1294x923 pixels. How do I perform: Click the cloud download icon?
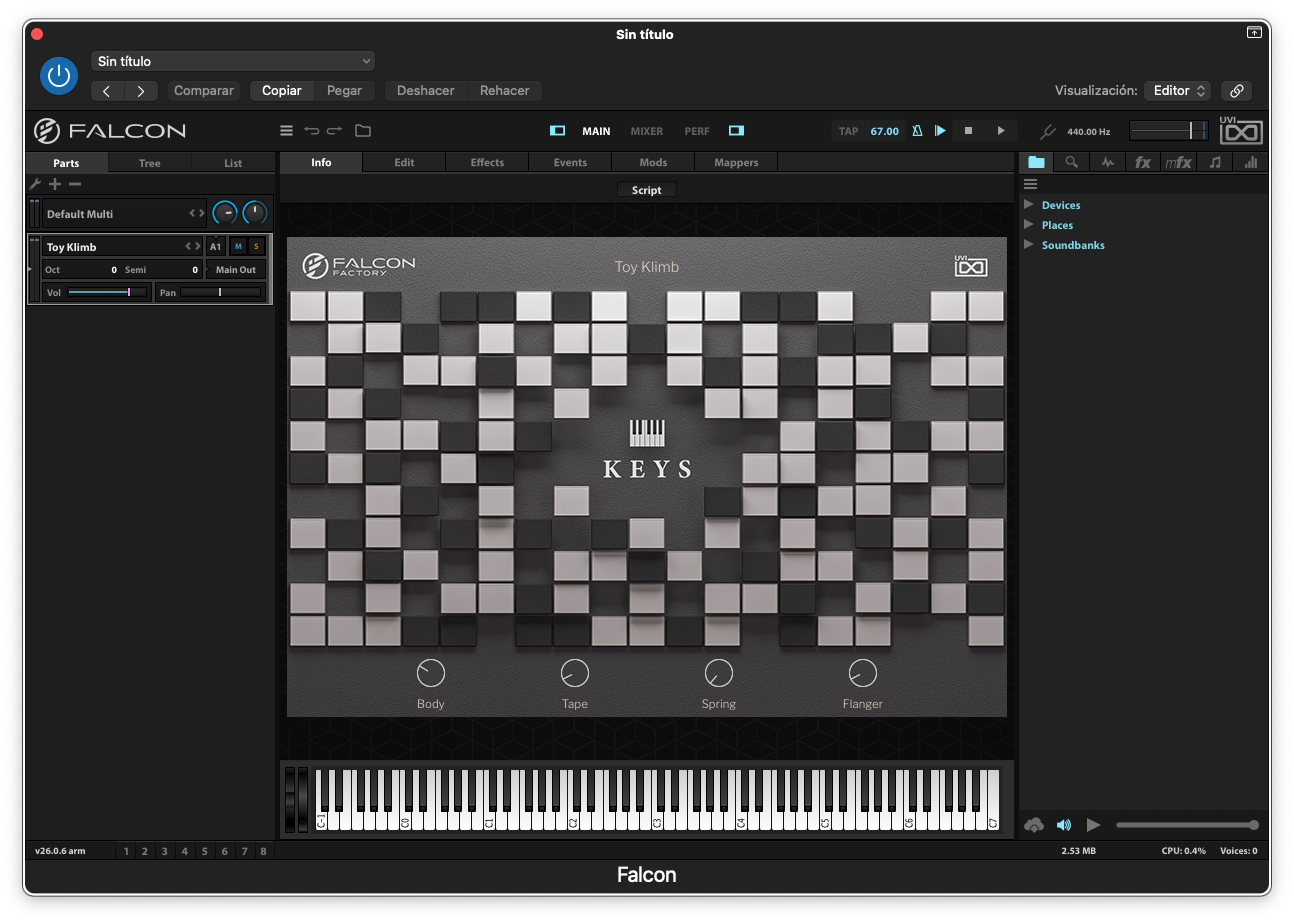pyautogui.click(x=1035, y=825)
